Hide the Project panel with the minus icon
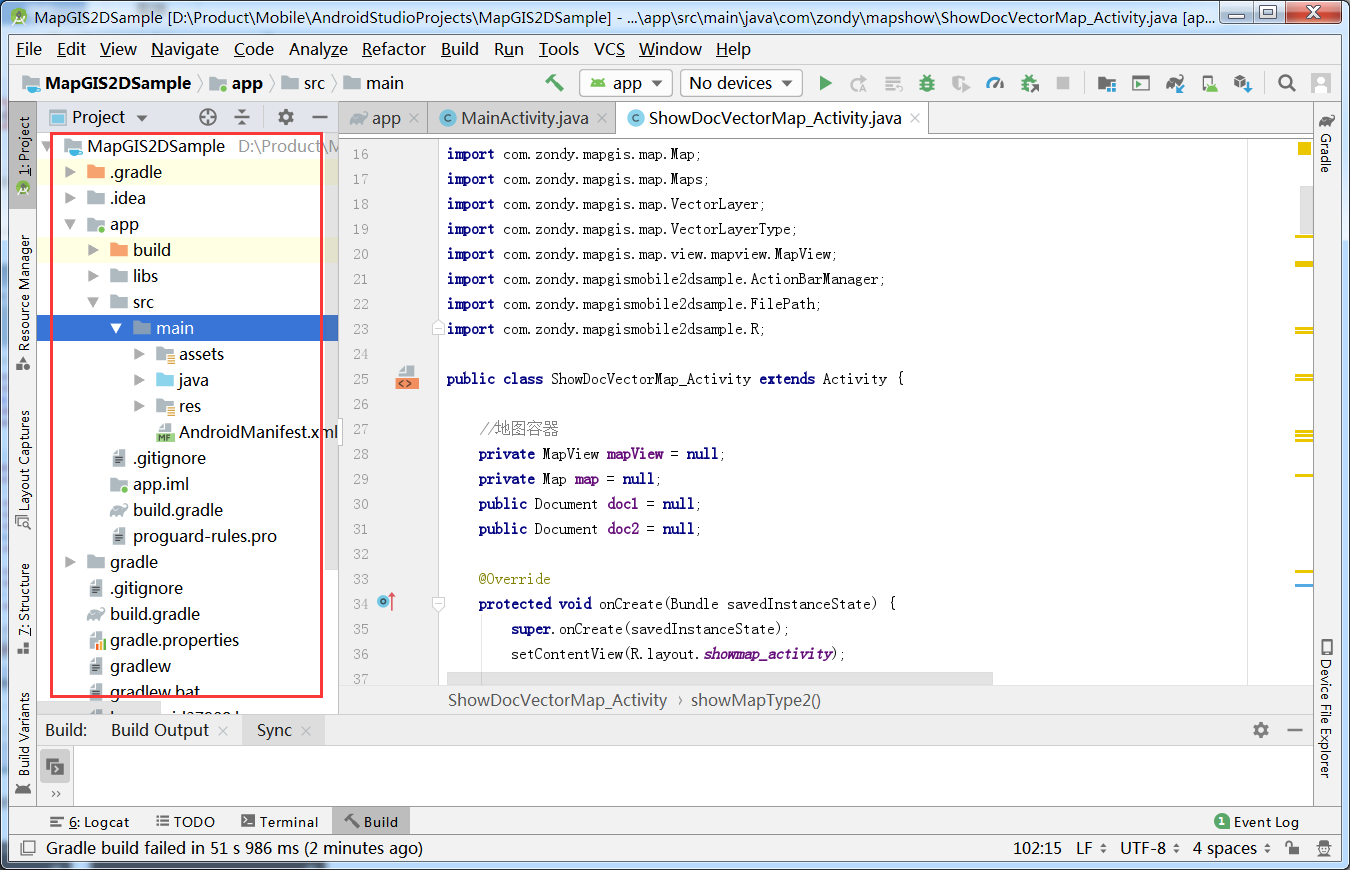The width and height of the screenshot is (1350, 870). 319,117
